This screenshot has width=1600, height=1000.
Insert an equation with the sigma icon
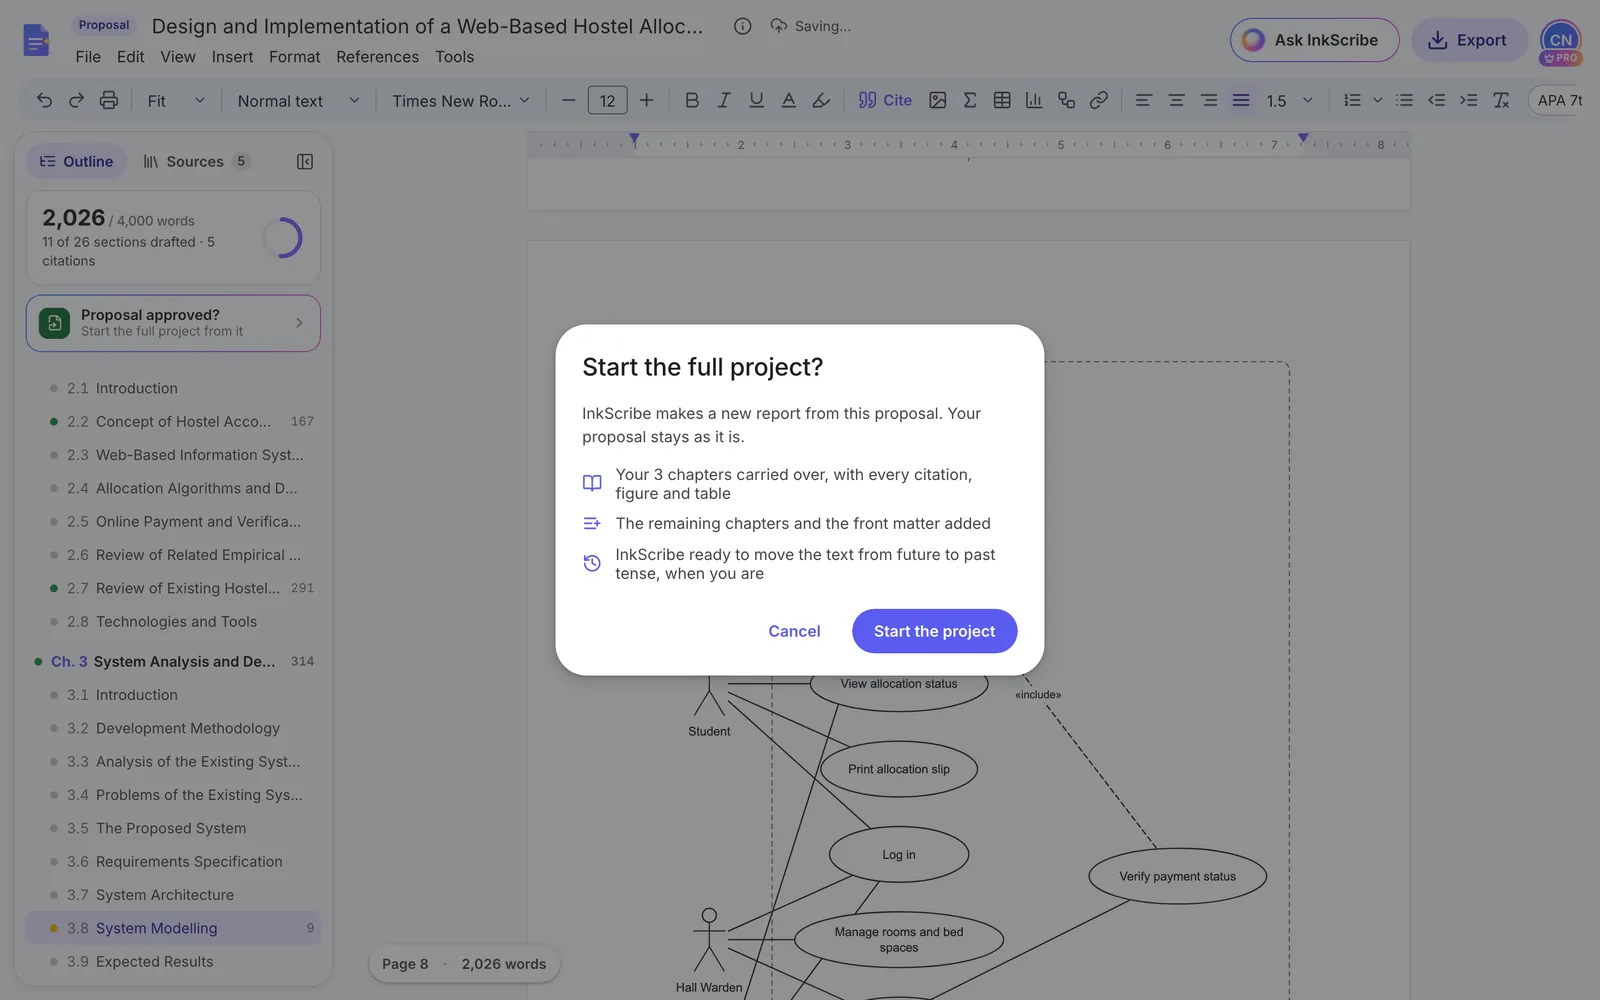tap(969, 100)
